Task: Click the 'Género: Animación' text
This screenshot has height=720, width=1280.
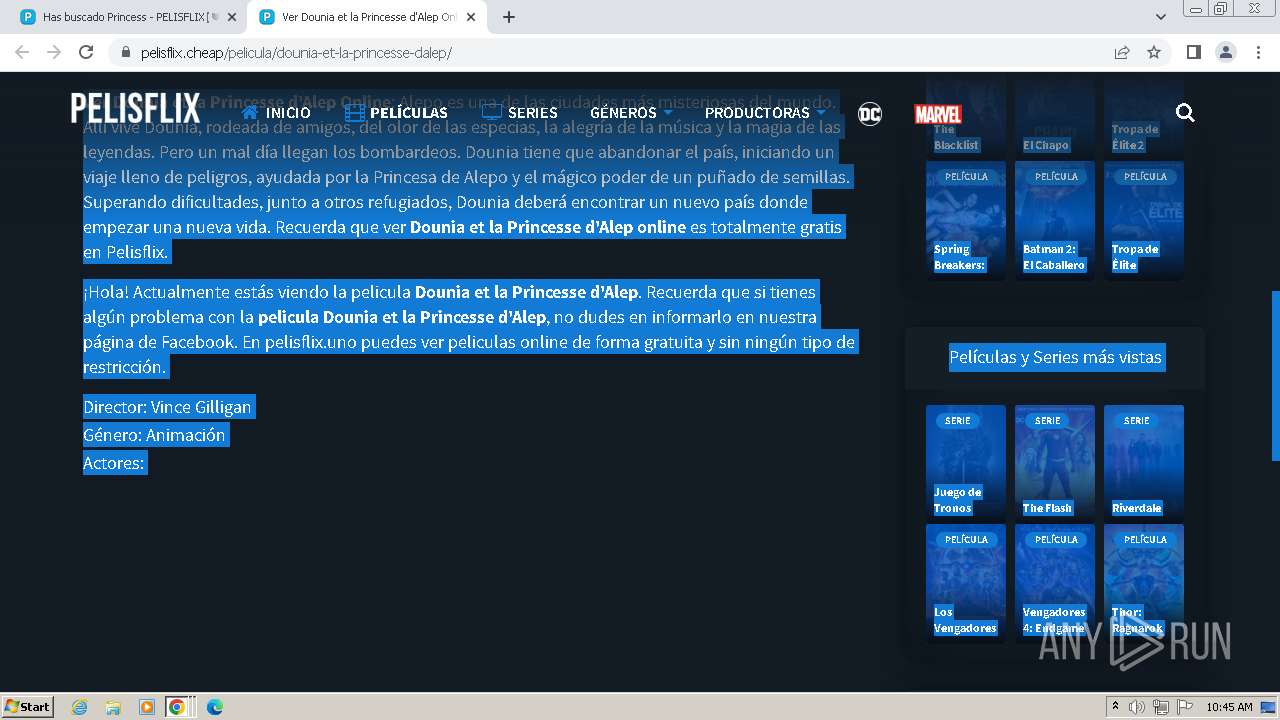Action: pos(155,435)
